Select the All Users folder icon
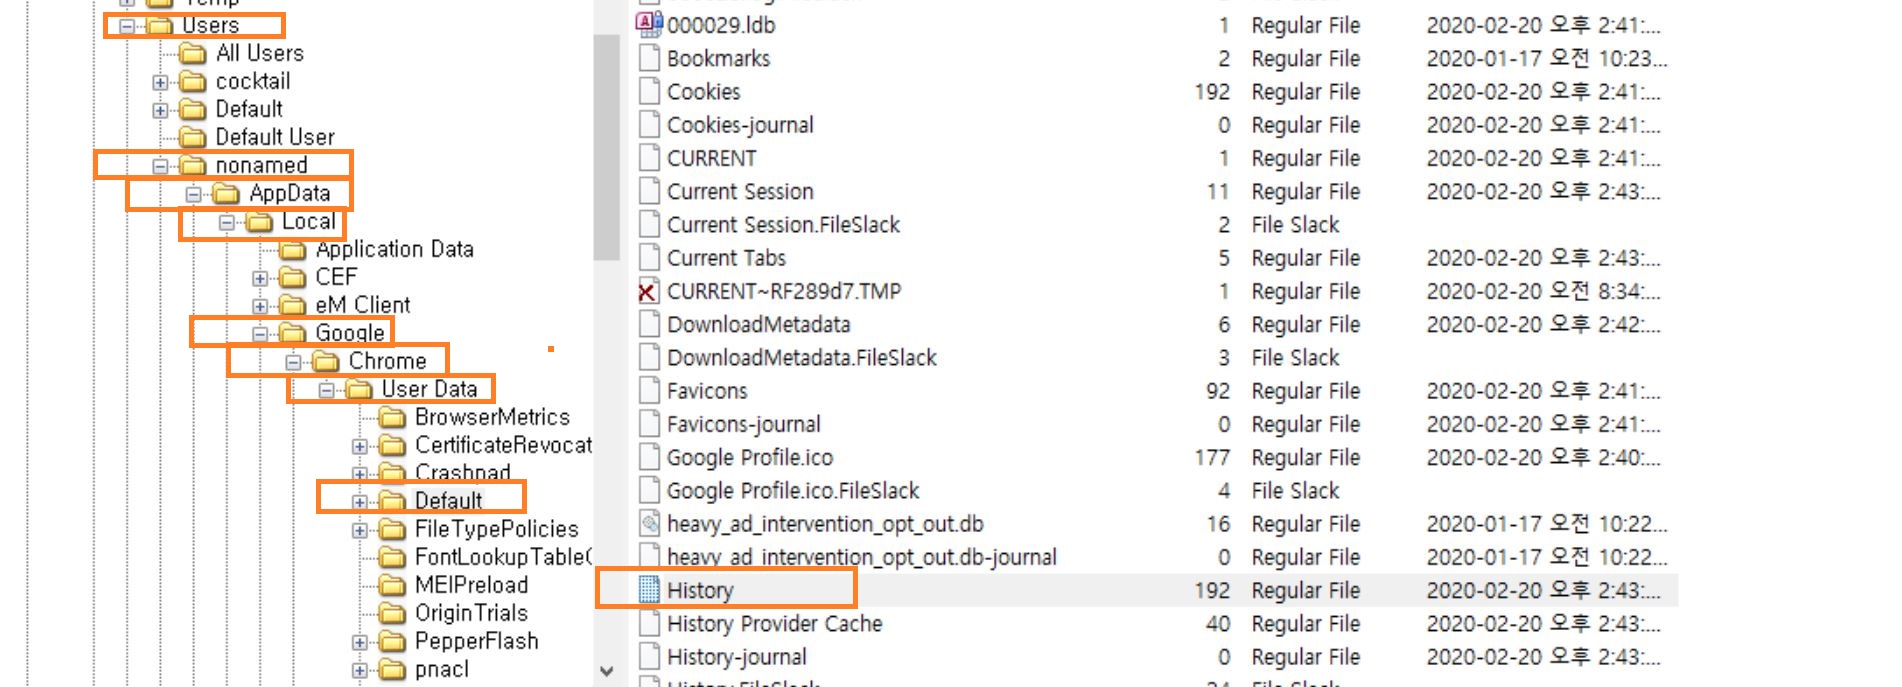 (192, 53)
